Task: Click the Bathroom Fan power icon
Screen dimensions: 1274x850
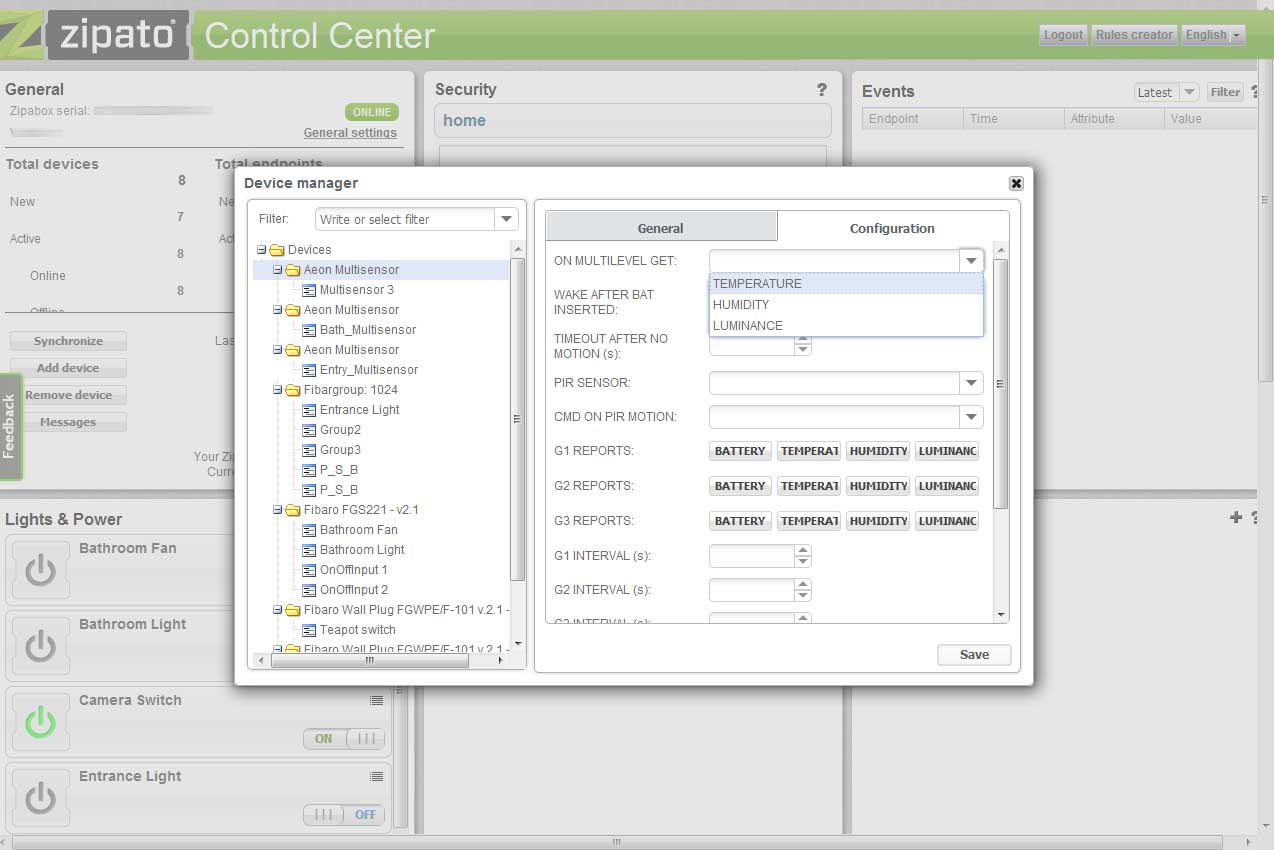Action: click(40, 570)
